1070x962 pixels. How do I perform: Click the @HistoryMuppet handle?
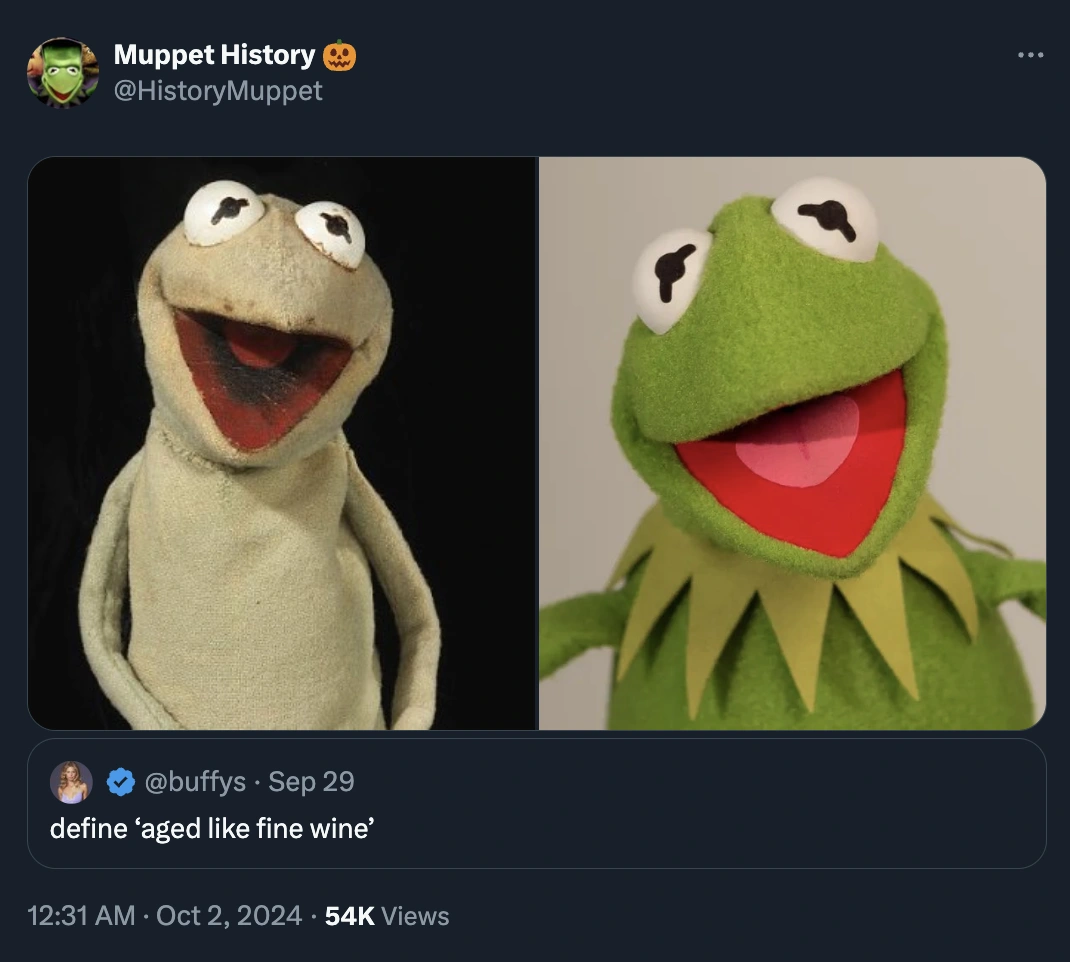coord(218,91)
